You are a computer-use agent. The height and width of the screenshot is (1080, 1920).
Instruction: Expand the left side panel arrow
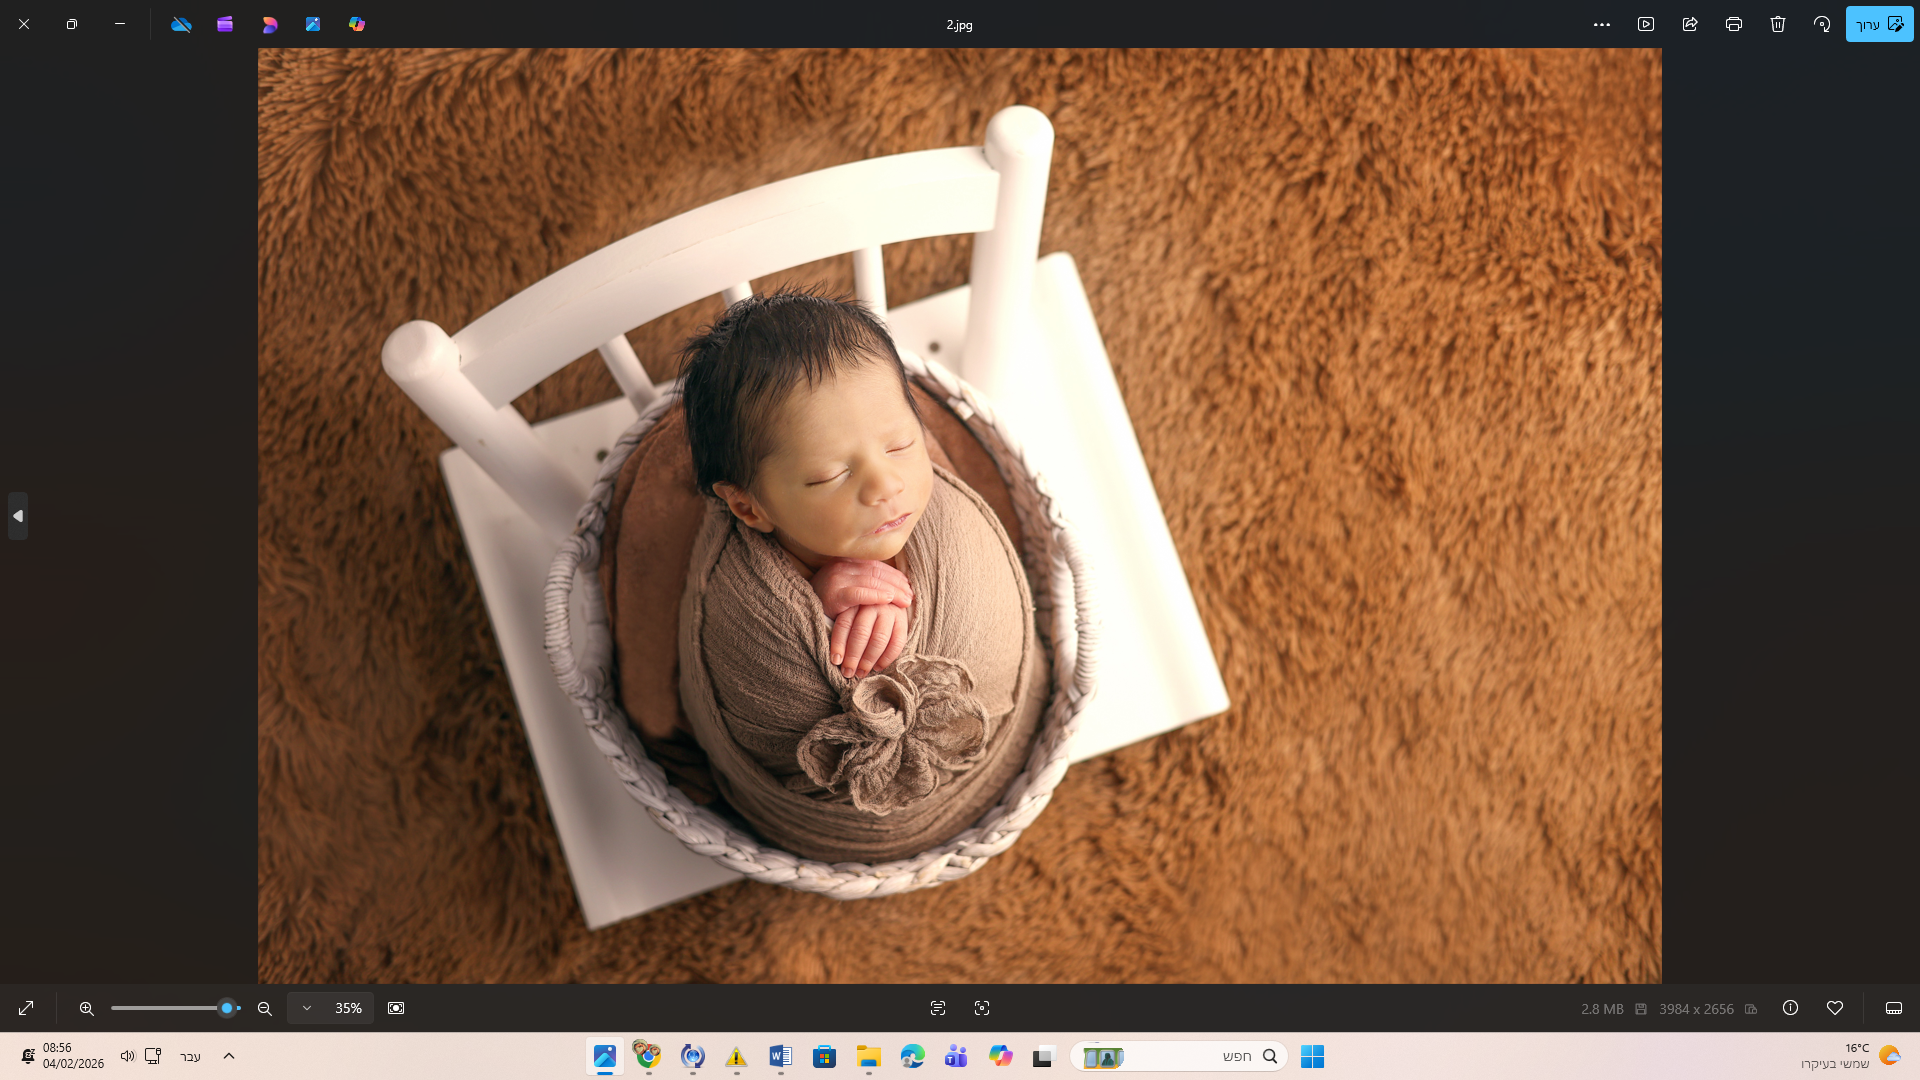point(17,516)
